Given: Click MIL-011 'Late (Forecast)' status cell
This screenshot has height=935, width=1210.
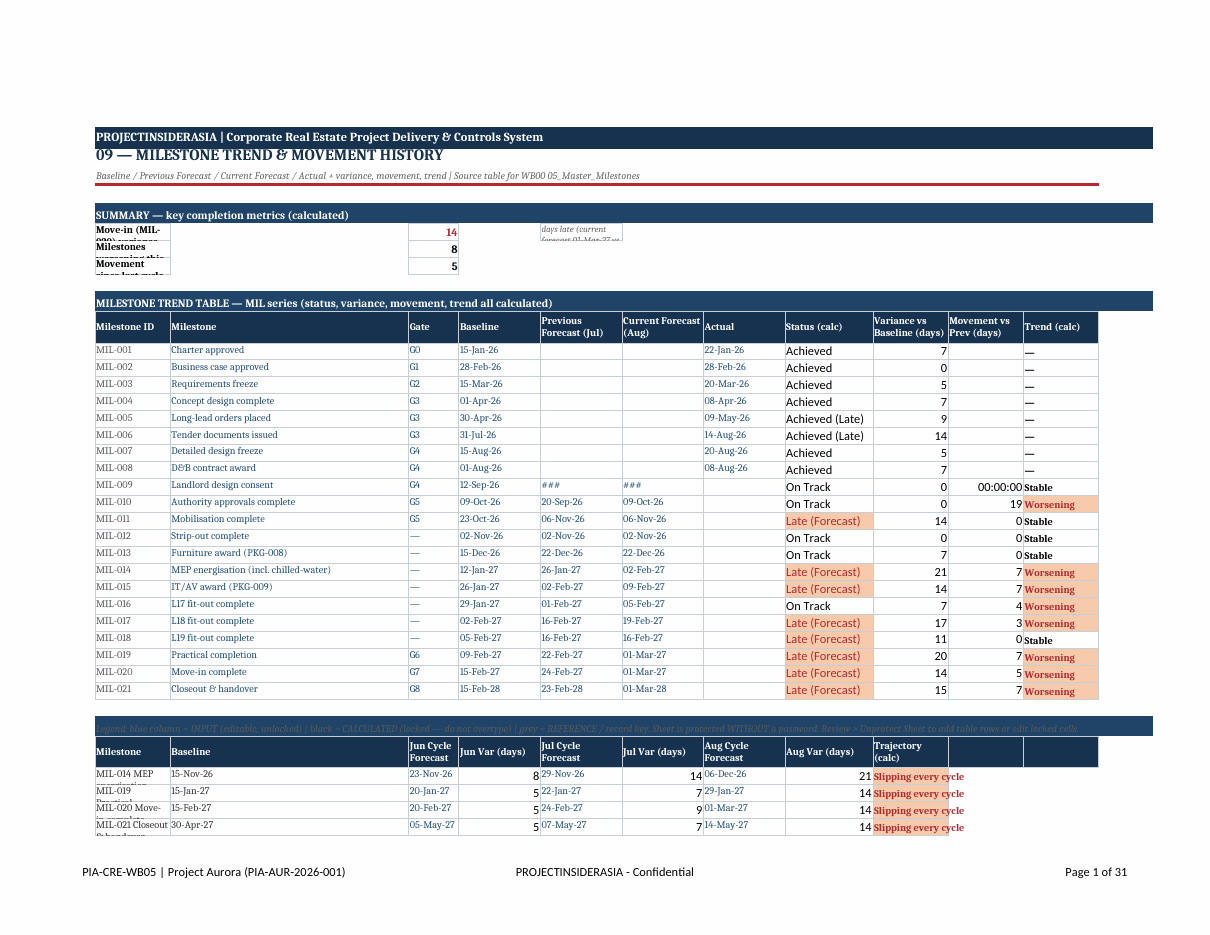Looking at the screenshot, I should click(x=829, y=521).
